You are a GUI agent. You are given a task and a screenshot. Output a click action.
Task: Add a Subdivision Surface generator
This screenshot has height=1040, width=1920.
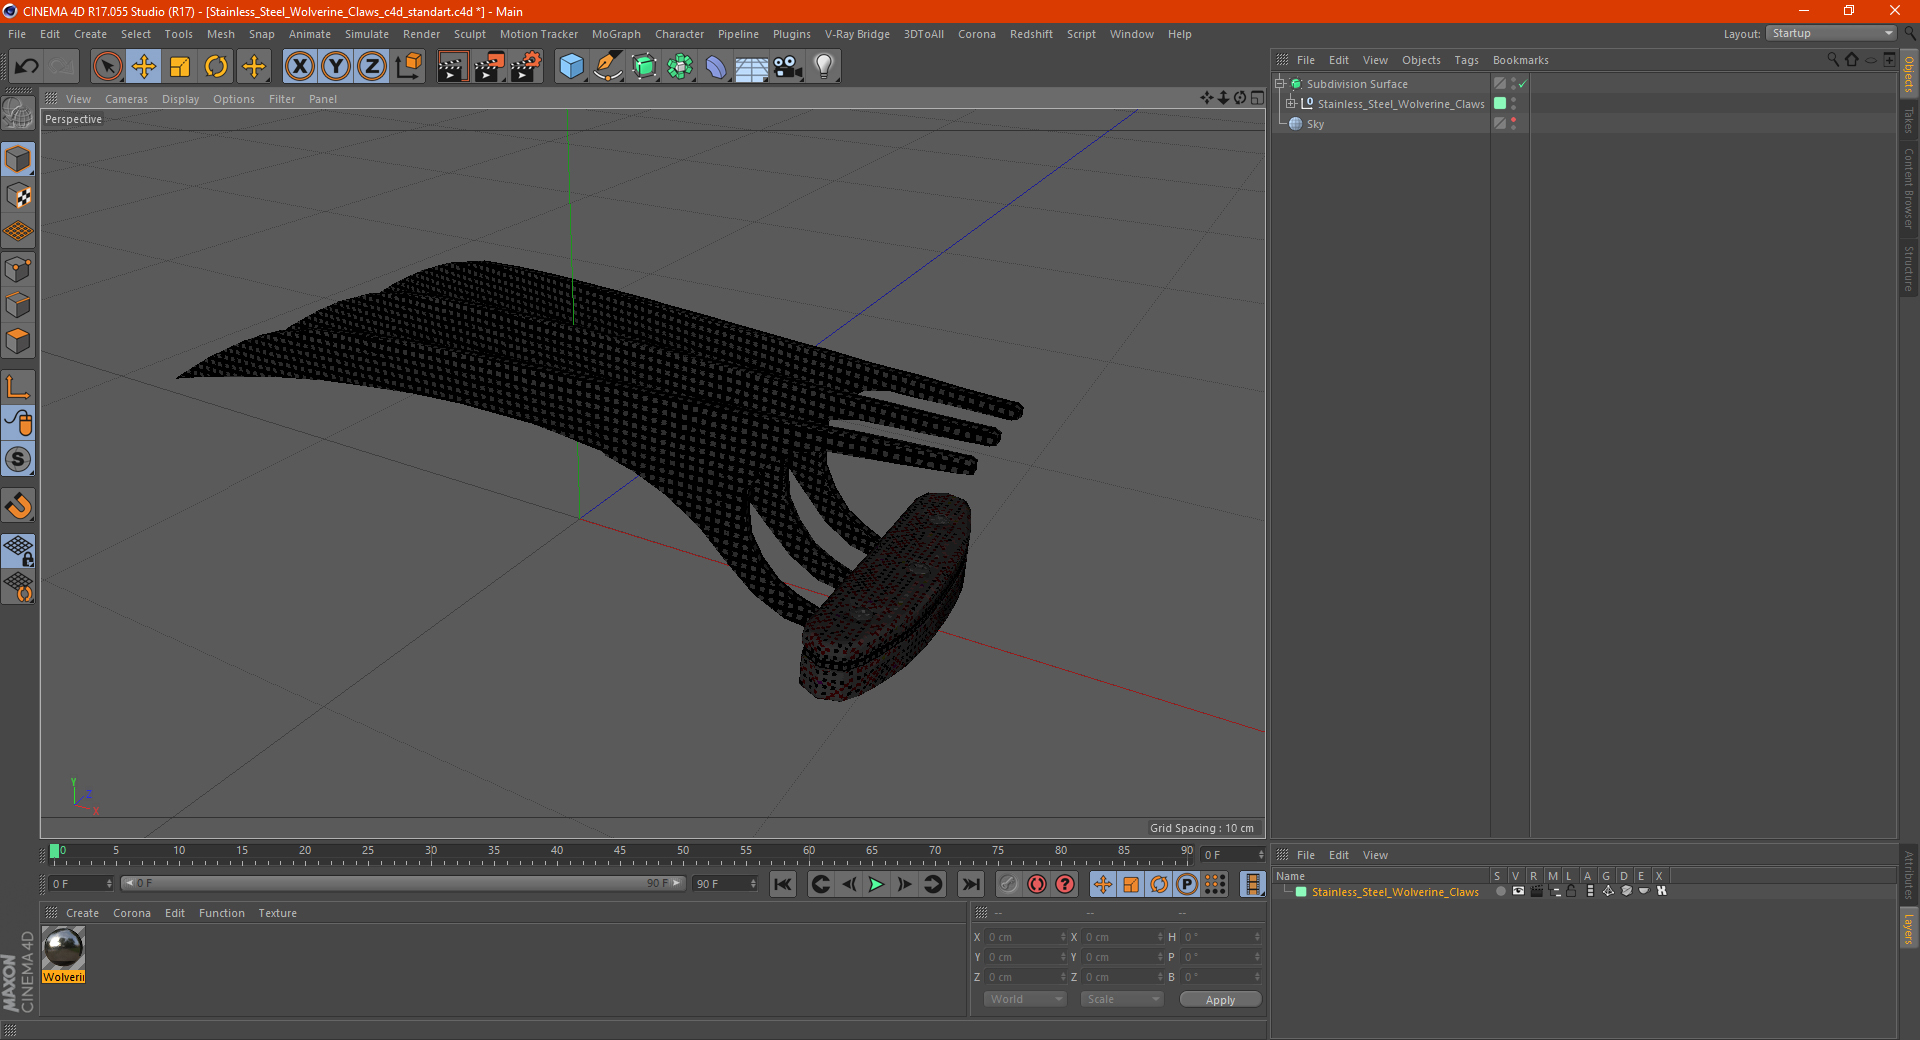[x=644, y=67]
